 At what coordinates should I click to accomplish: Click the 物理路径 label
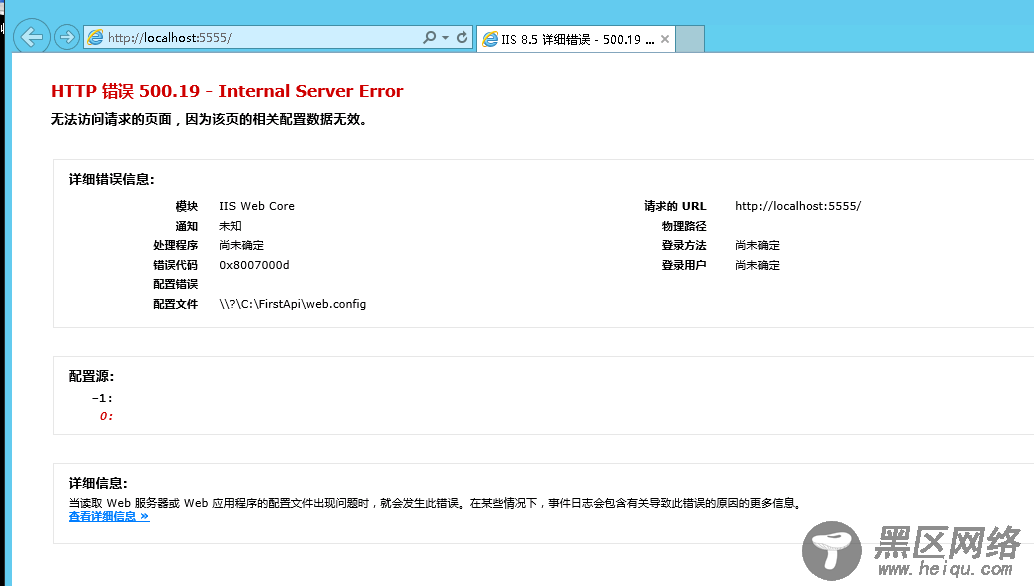click(684, 226)
